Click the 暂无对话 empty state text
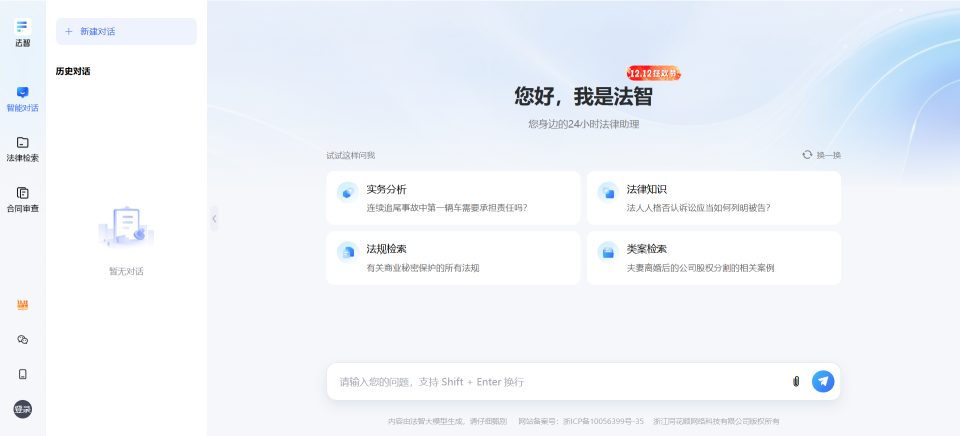This screenshot has width=960, height=436. (126, 271)
